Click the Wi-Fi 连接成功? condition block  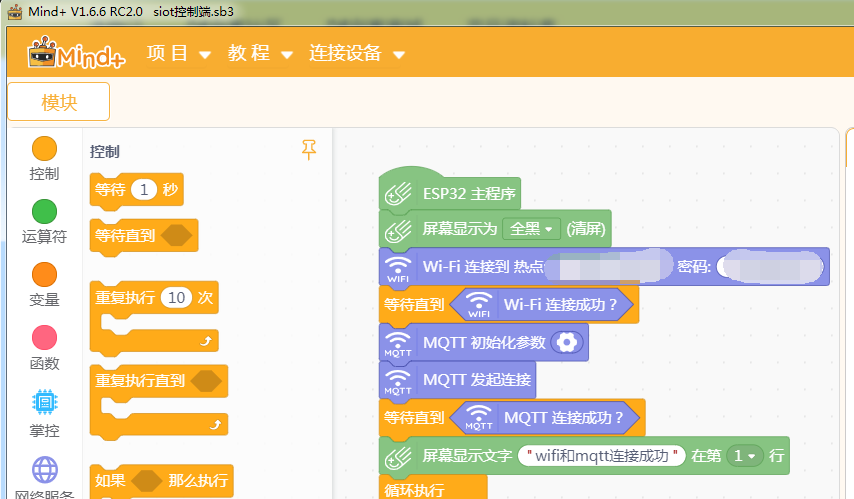coord(542,305)
